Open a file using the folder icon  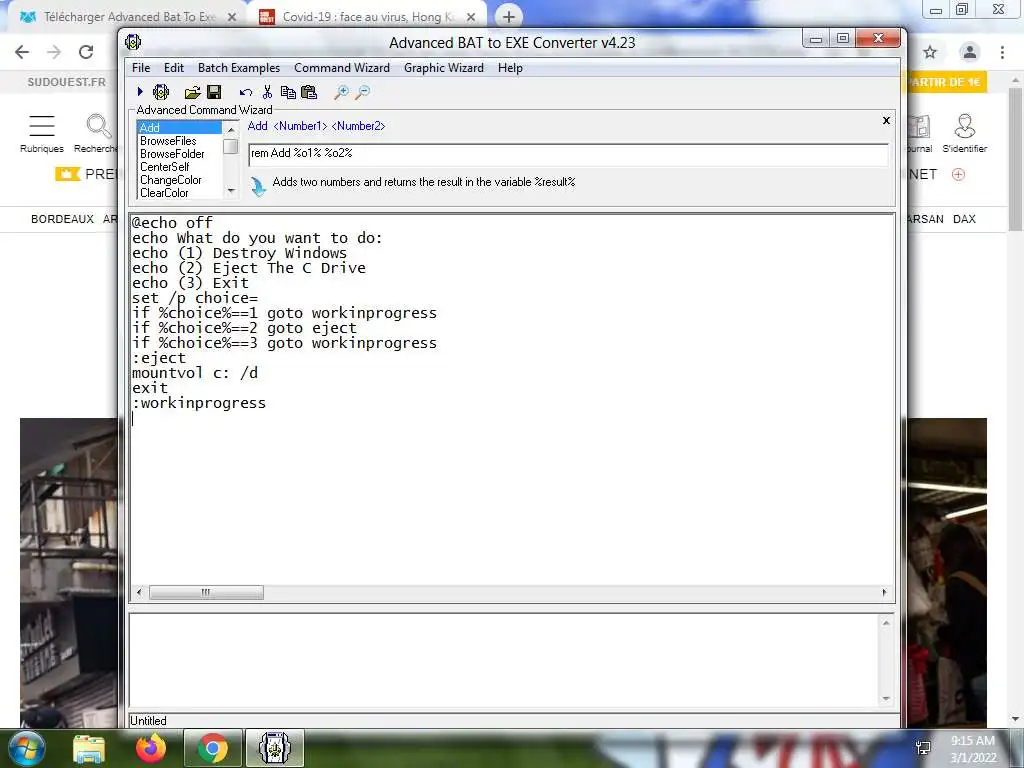(x=192, y=92)
